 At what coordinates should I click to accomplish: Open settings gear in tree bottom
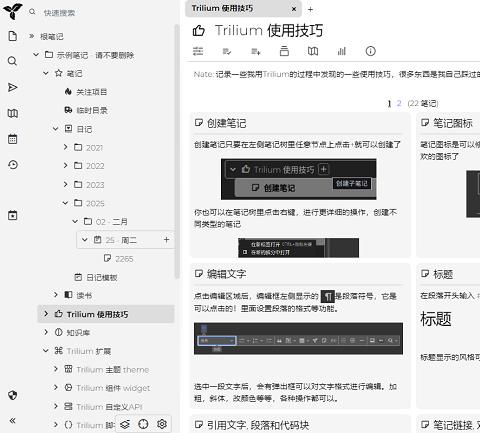(x=162, y=424)
